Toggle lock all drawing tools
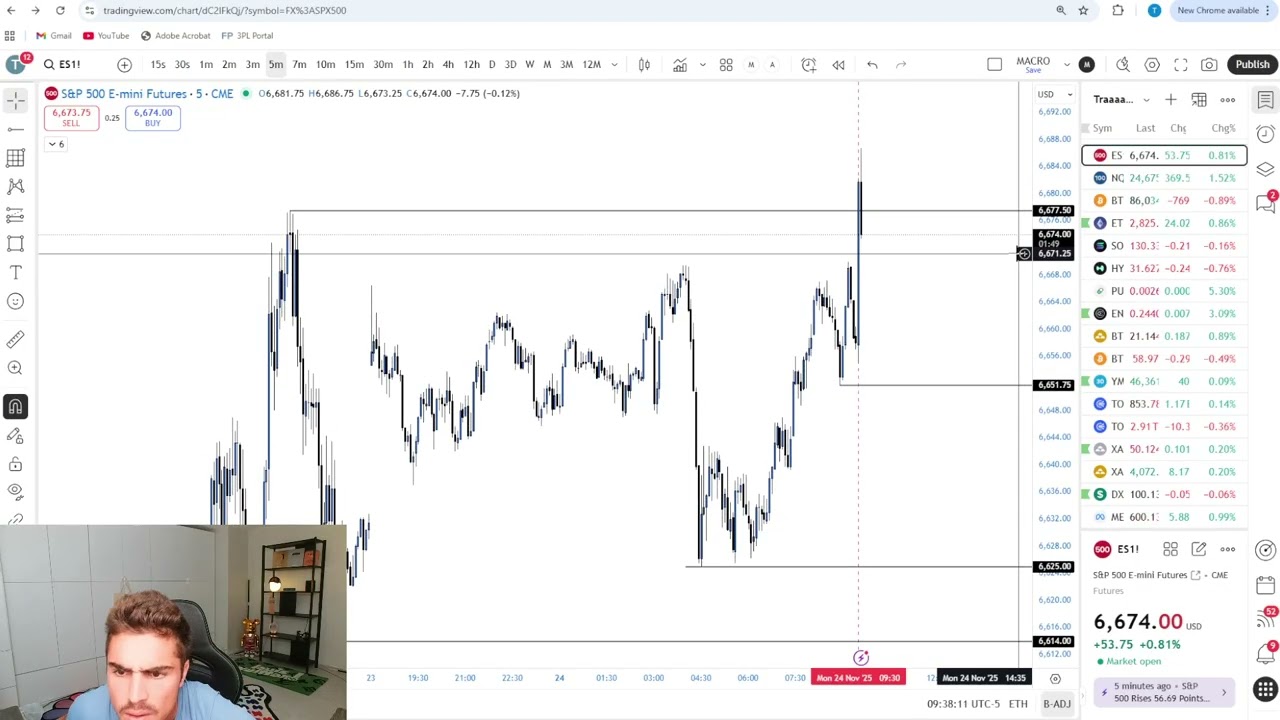Screen dimensions: 1280x720 [15, 464]
